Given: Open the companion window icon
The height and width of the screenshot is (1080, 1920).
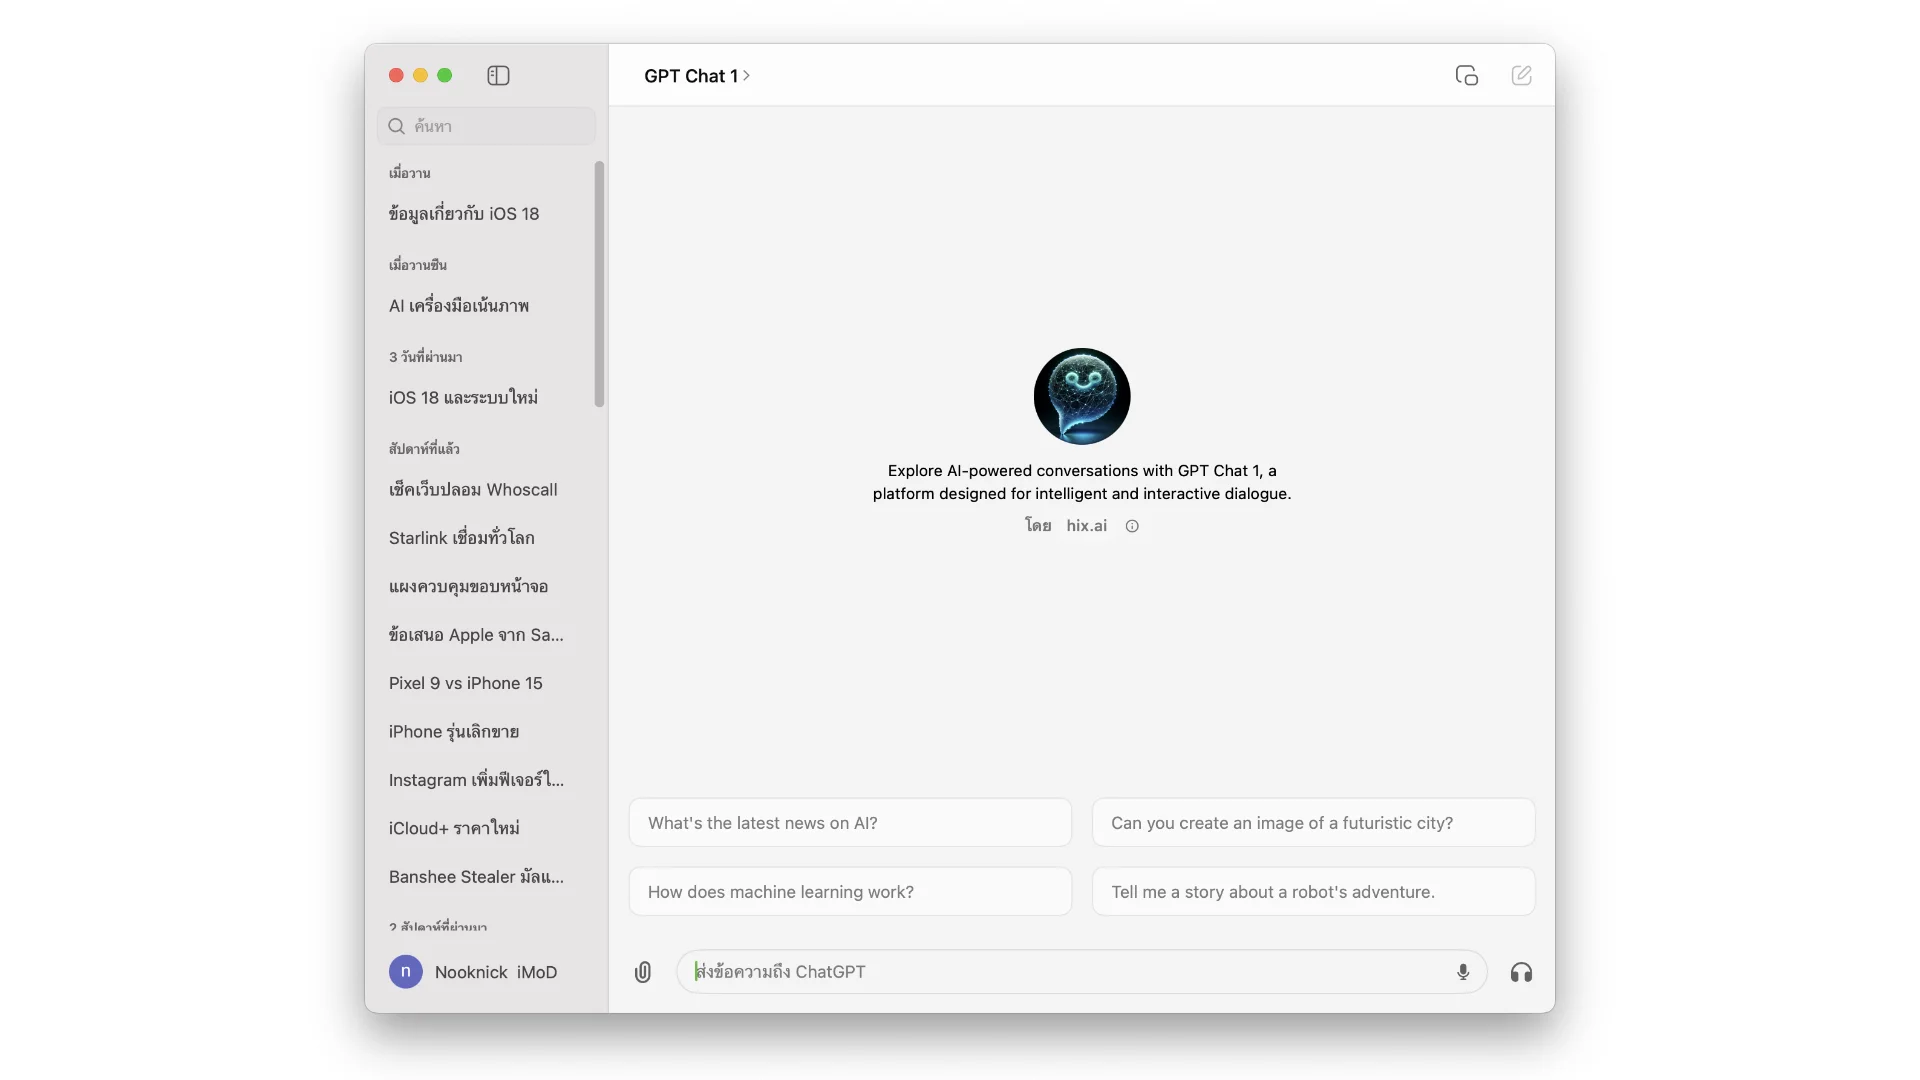Looking at the screenshot, I should coord(1466,76).
